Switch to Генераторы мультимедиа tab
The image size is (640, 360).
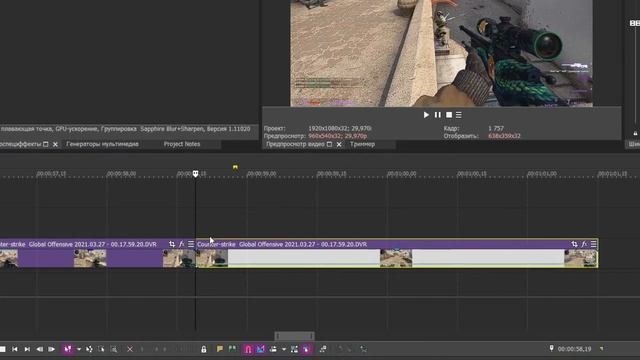102,144
